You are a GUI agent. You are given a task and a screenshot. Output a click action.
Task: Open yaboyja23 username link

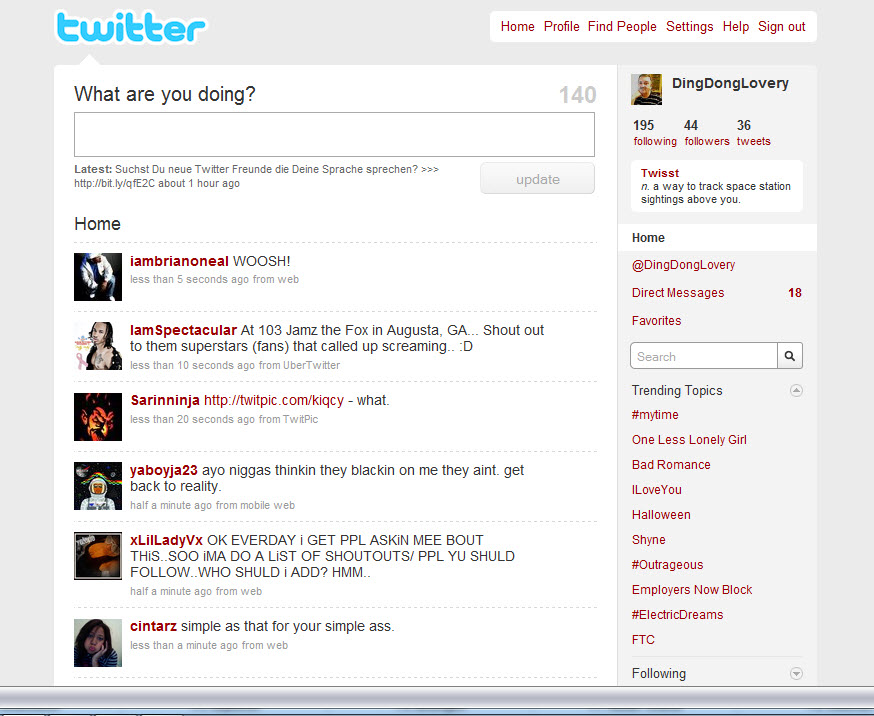163,470
